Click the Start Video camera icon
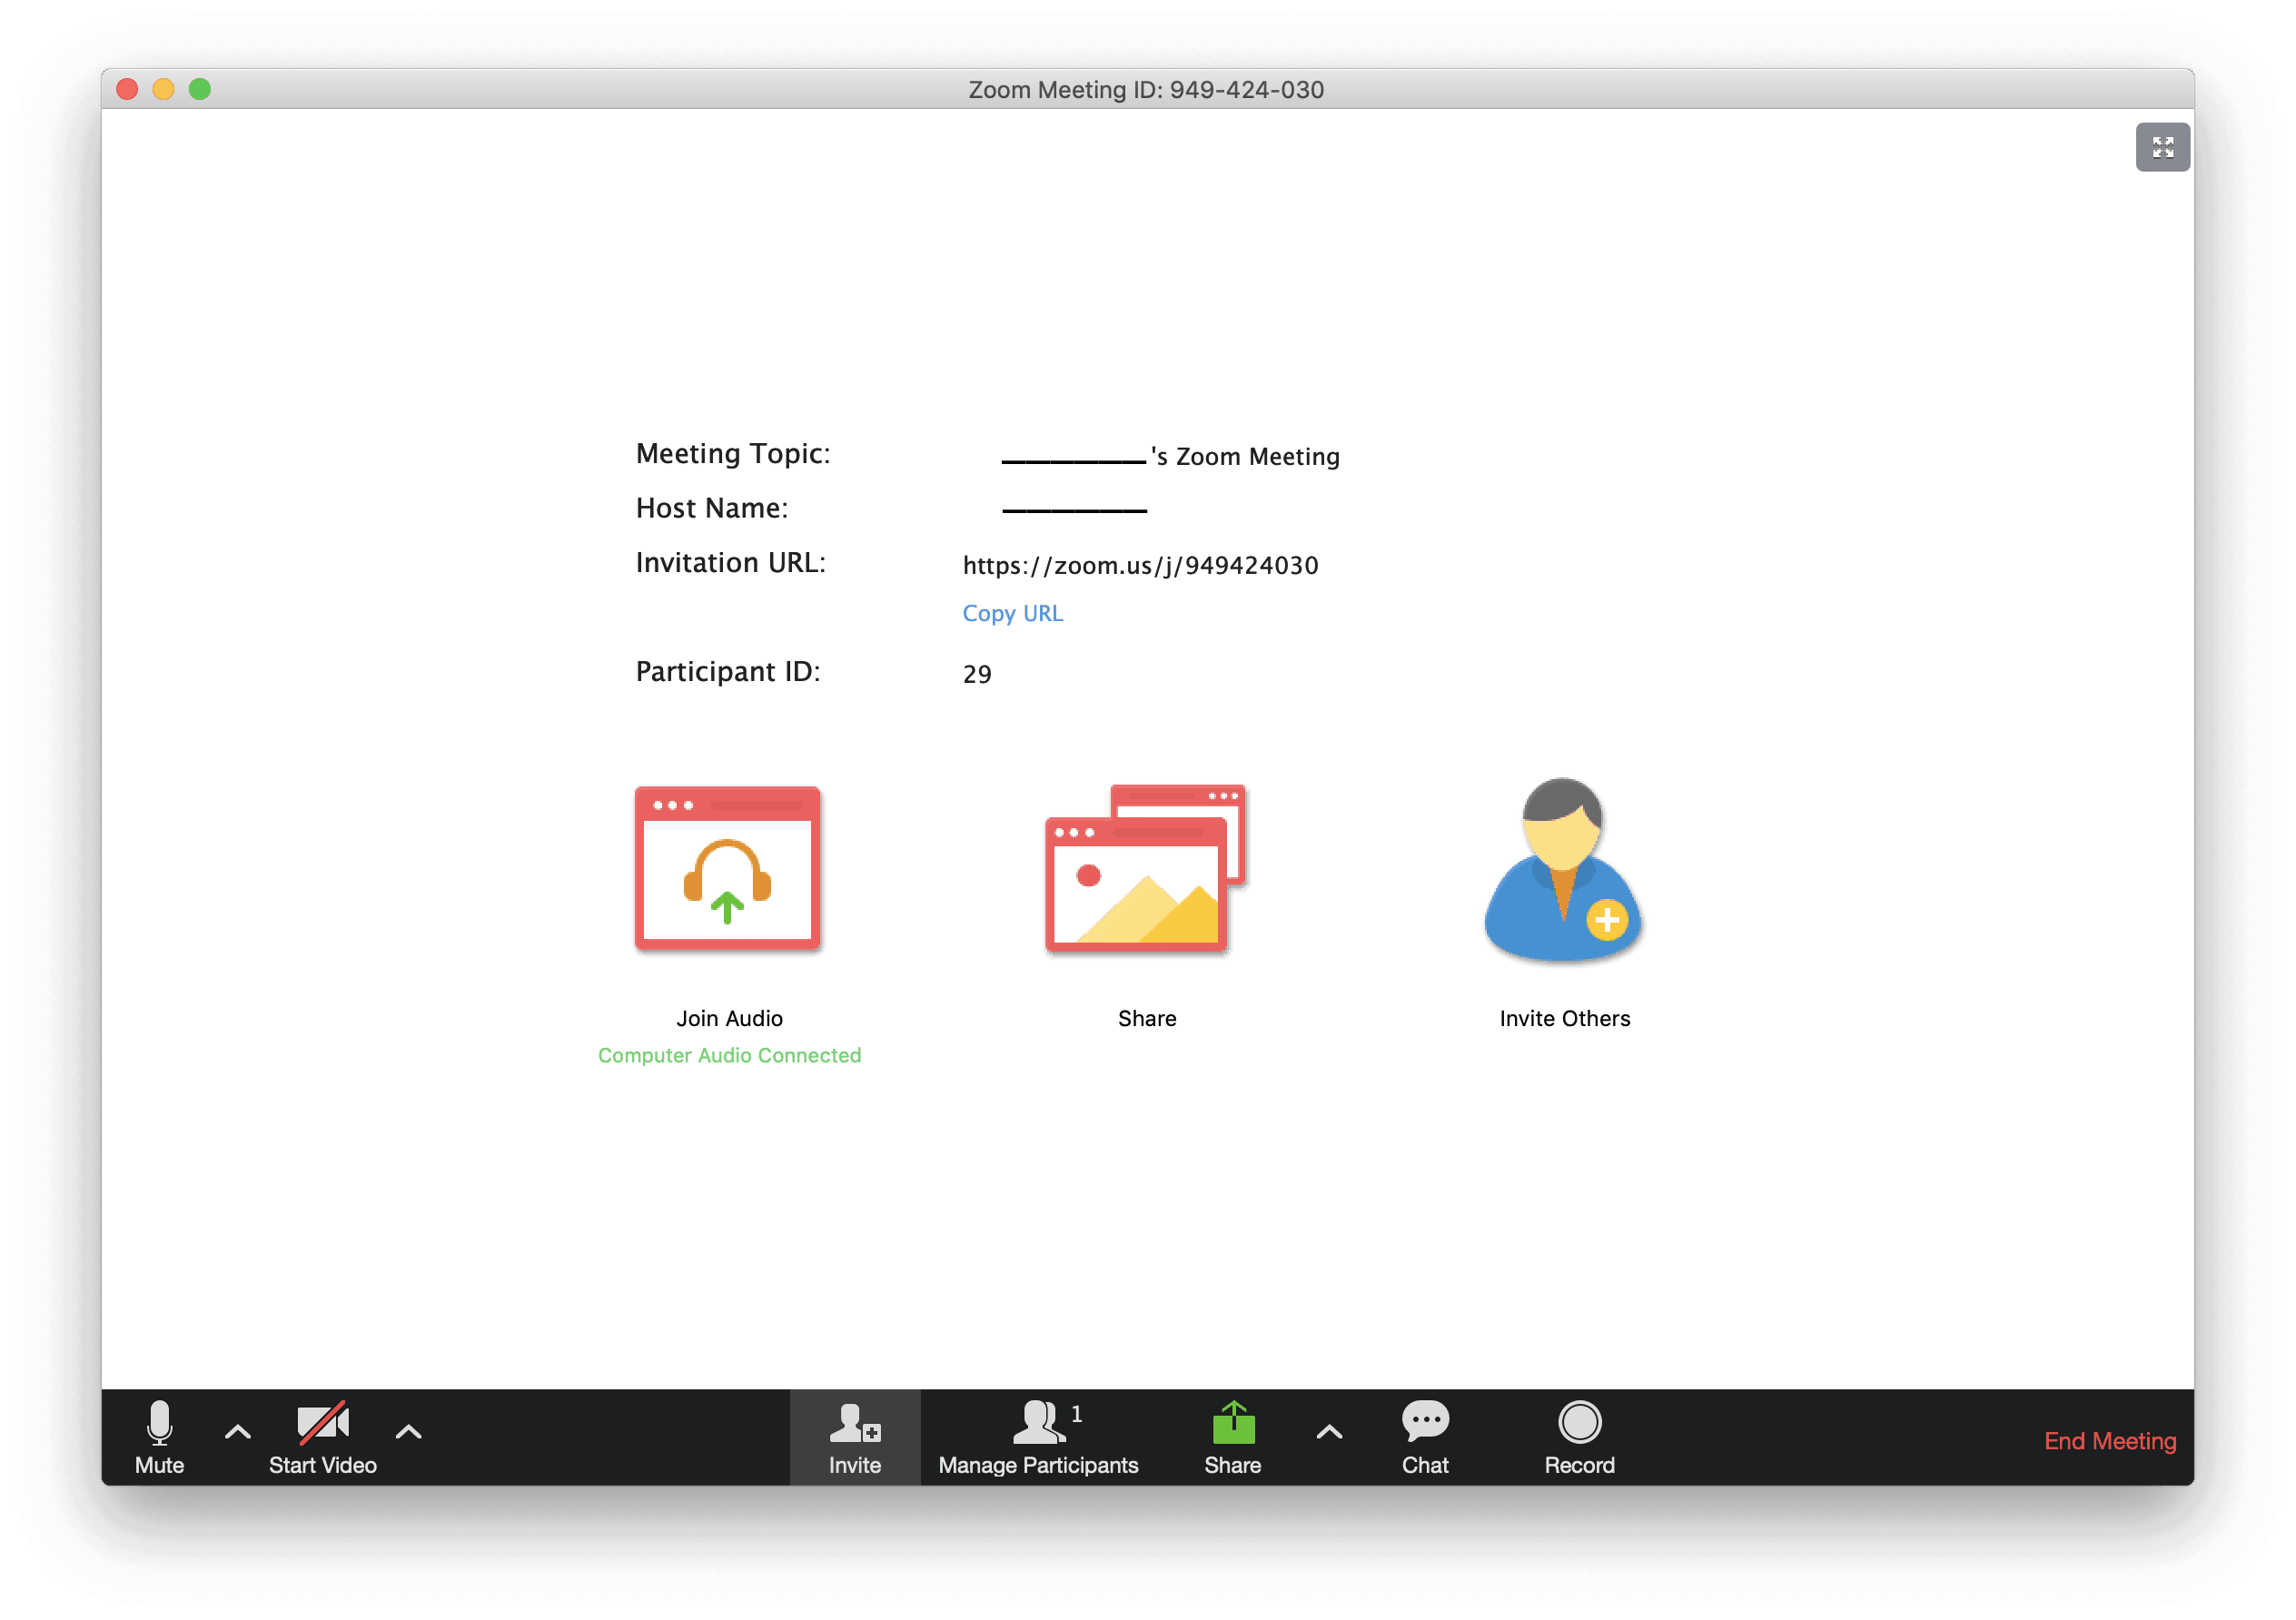Viewport: 2296px width, 1620px height. [321, 1424]
